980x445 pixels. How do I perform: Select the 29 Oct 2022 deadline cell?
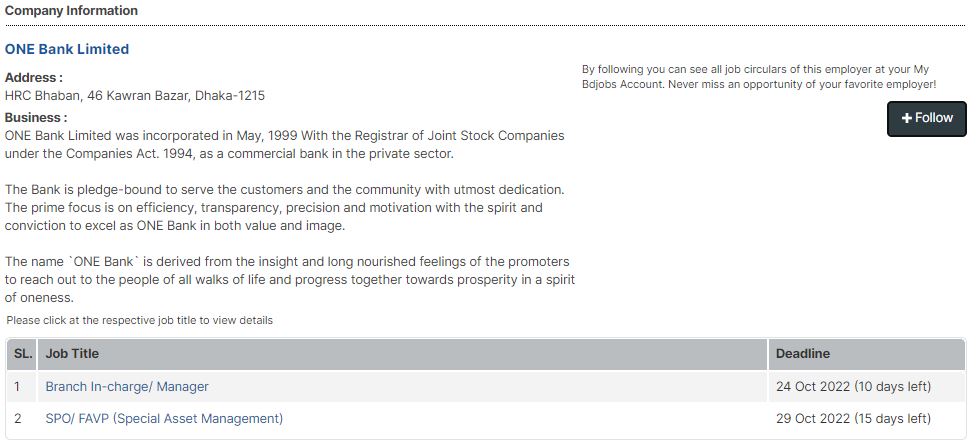tap(853, 419)
